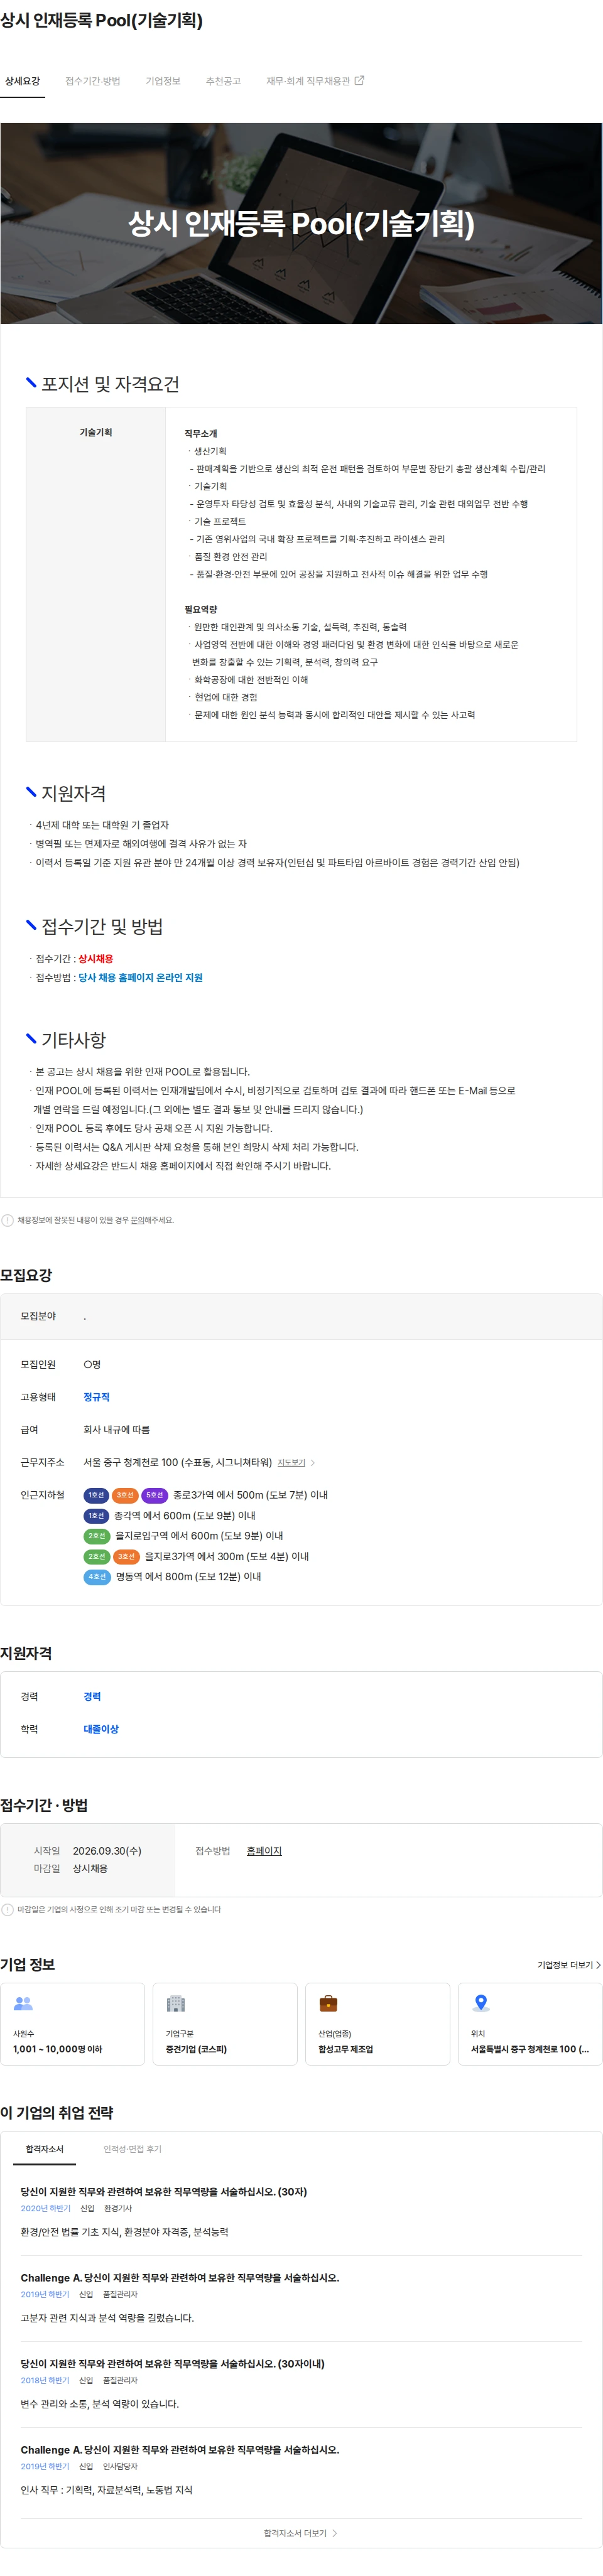603x2576 pixels.
Task: Click the 1호선 badge in 종로3가역 row
Action: 96,1495
